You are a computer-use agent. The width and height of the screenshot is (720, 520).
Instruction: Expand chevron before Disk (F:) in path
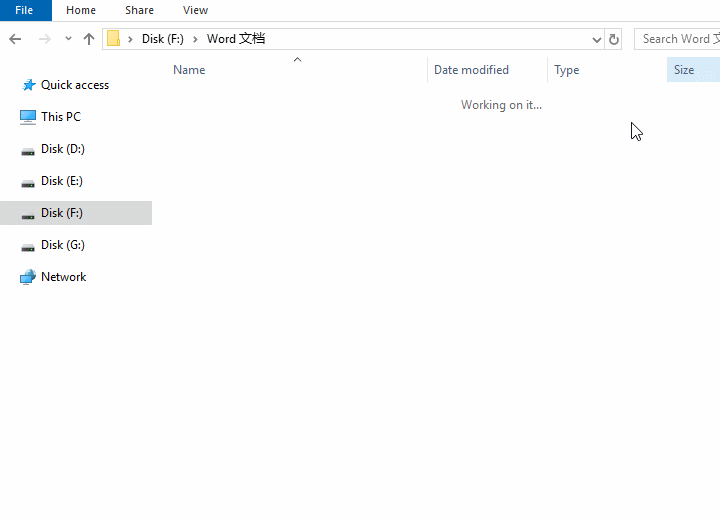click(x=130, y=39)
